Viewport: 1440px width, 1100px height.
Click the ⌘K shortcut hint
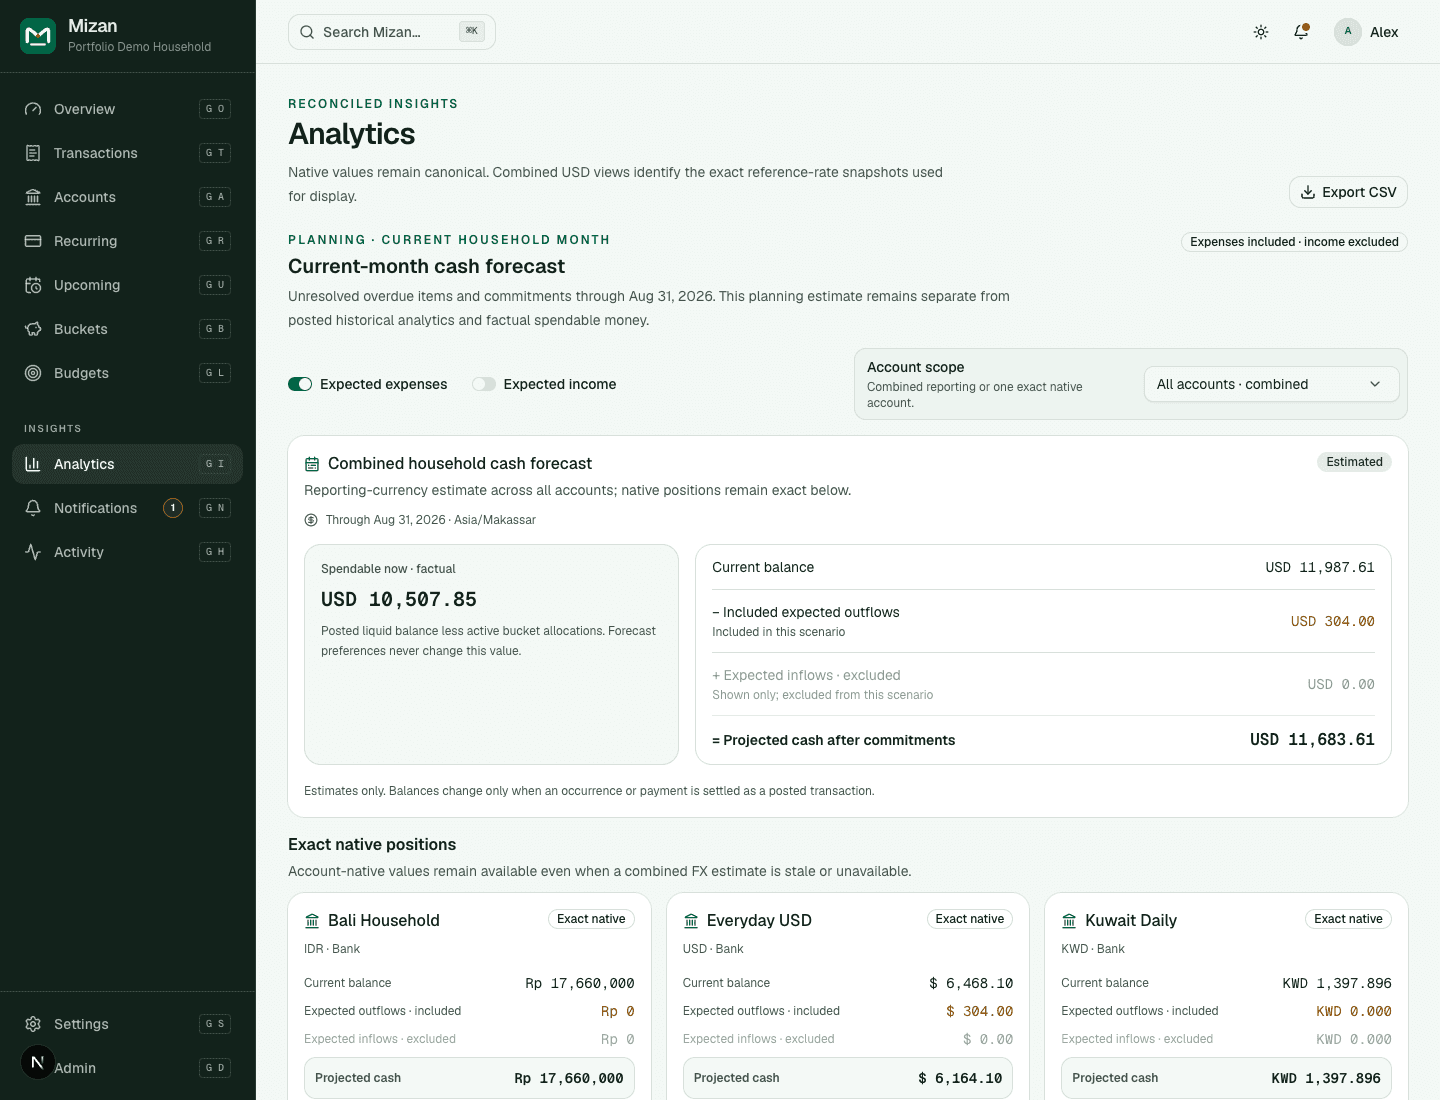pos(472,31)
